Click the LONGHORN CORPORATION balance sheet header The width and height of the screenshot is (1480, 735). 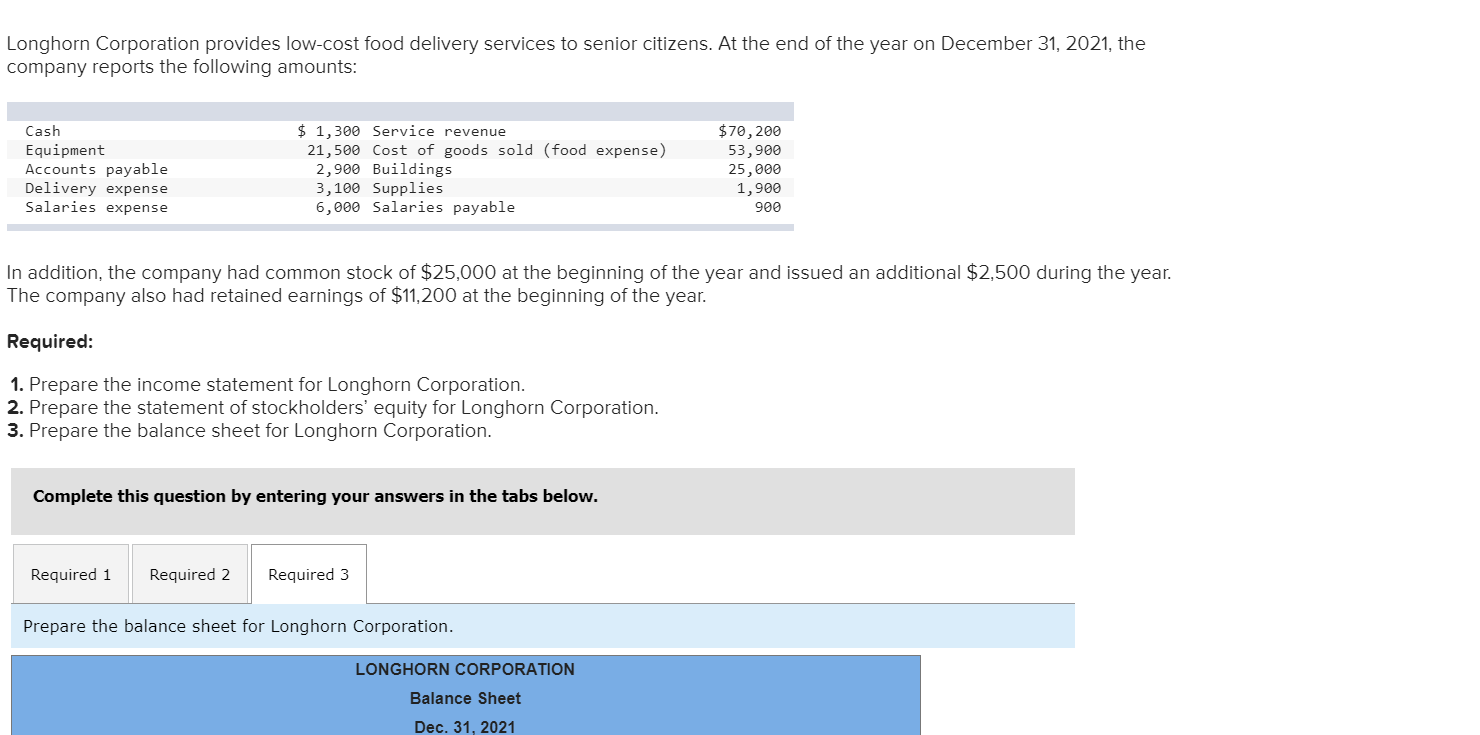coord(464,669)
